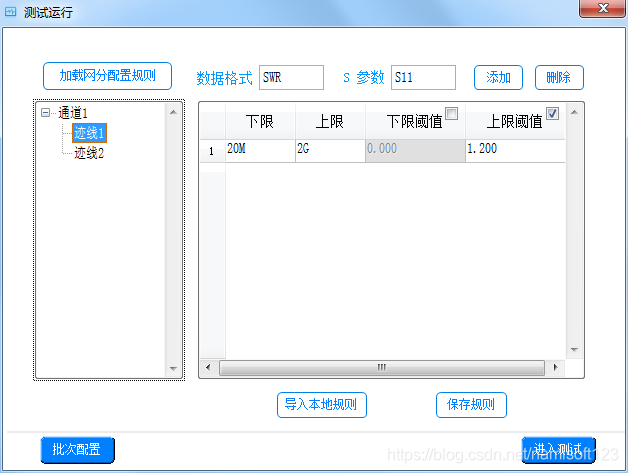Viewport: 628px width, 473px height.
Task: Click the 保存规则 button
Action: (x=471, y=405)
